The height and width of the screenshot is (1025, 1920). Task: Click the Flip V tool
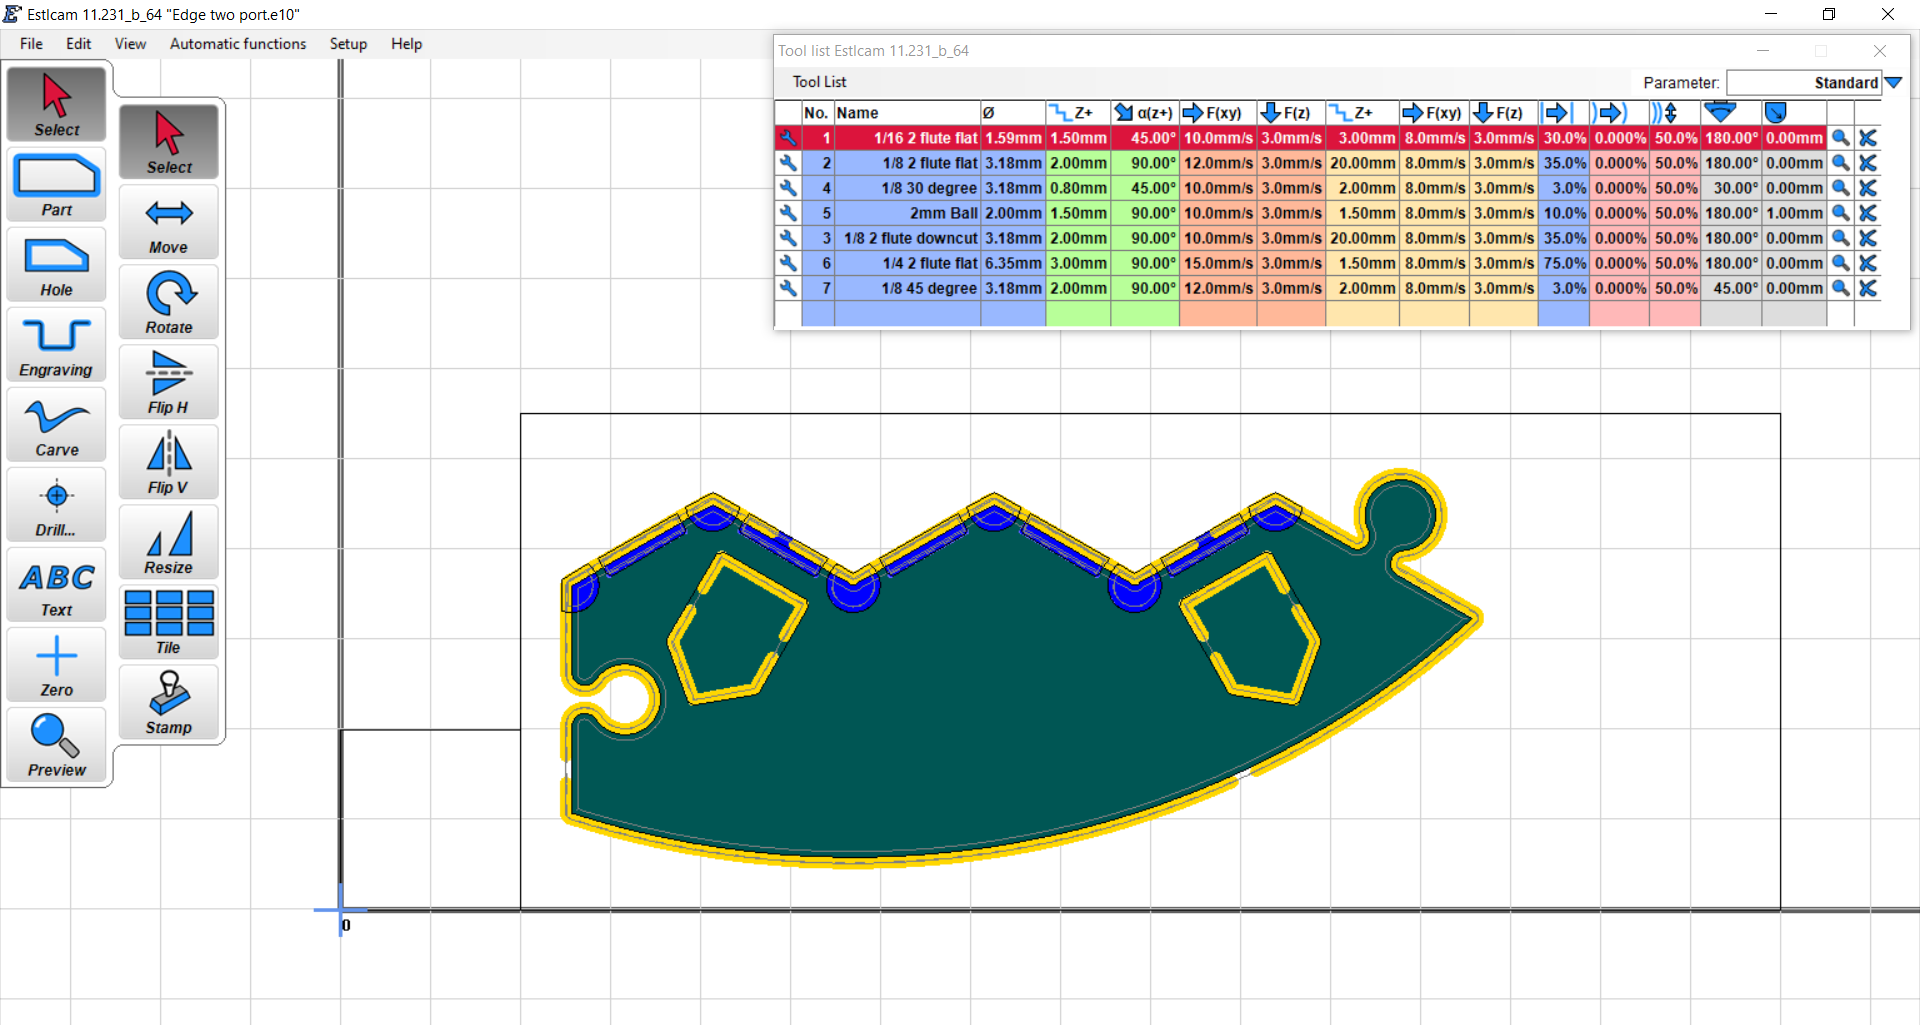pyautogui.click(x=169, y=462)
